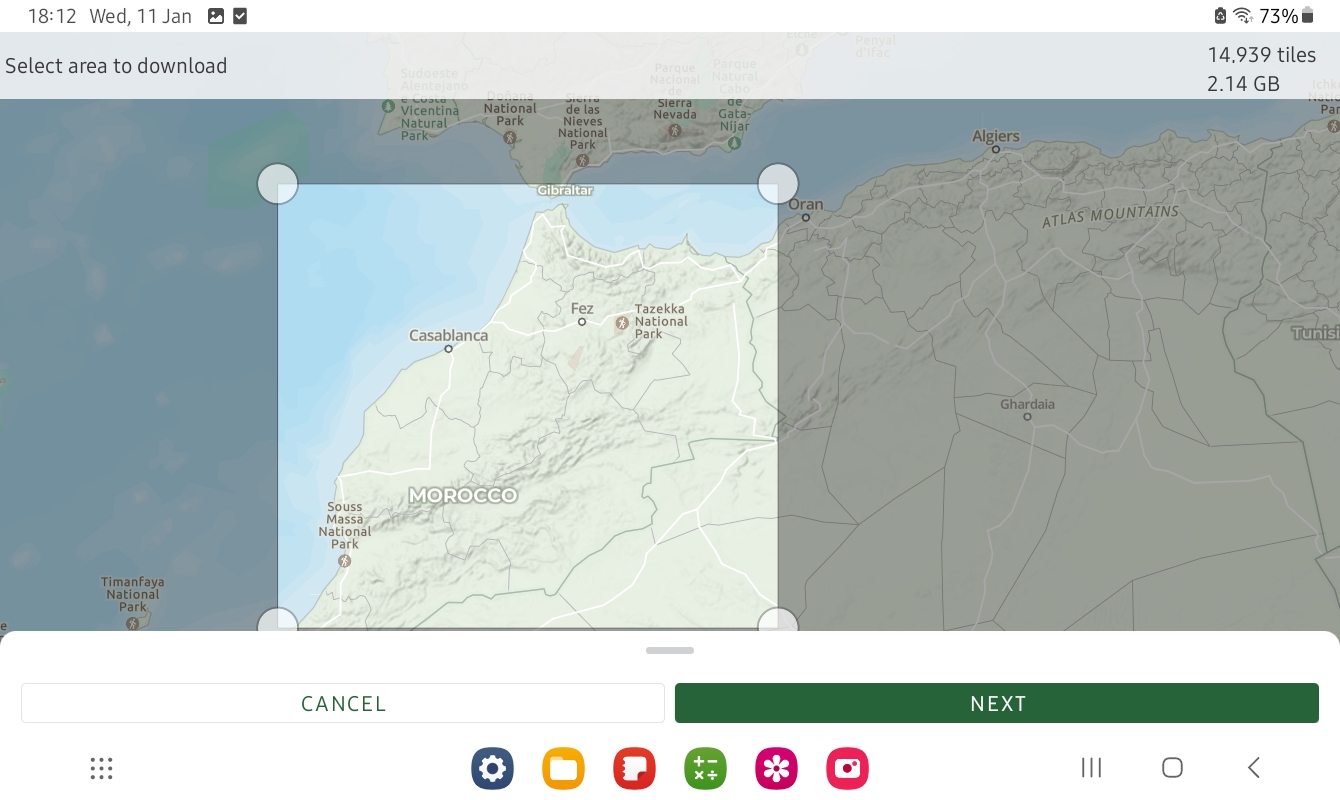Cancel the area download selection
The image size is (1340, 800).
click(x=343, y=703)
